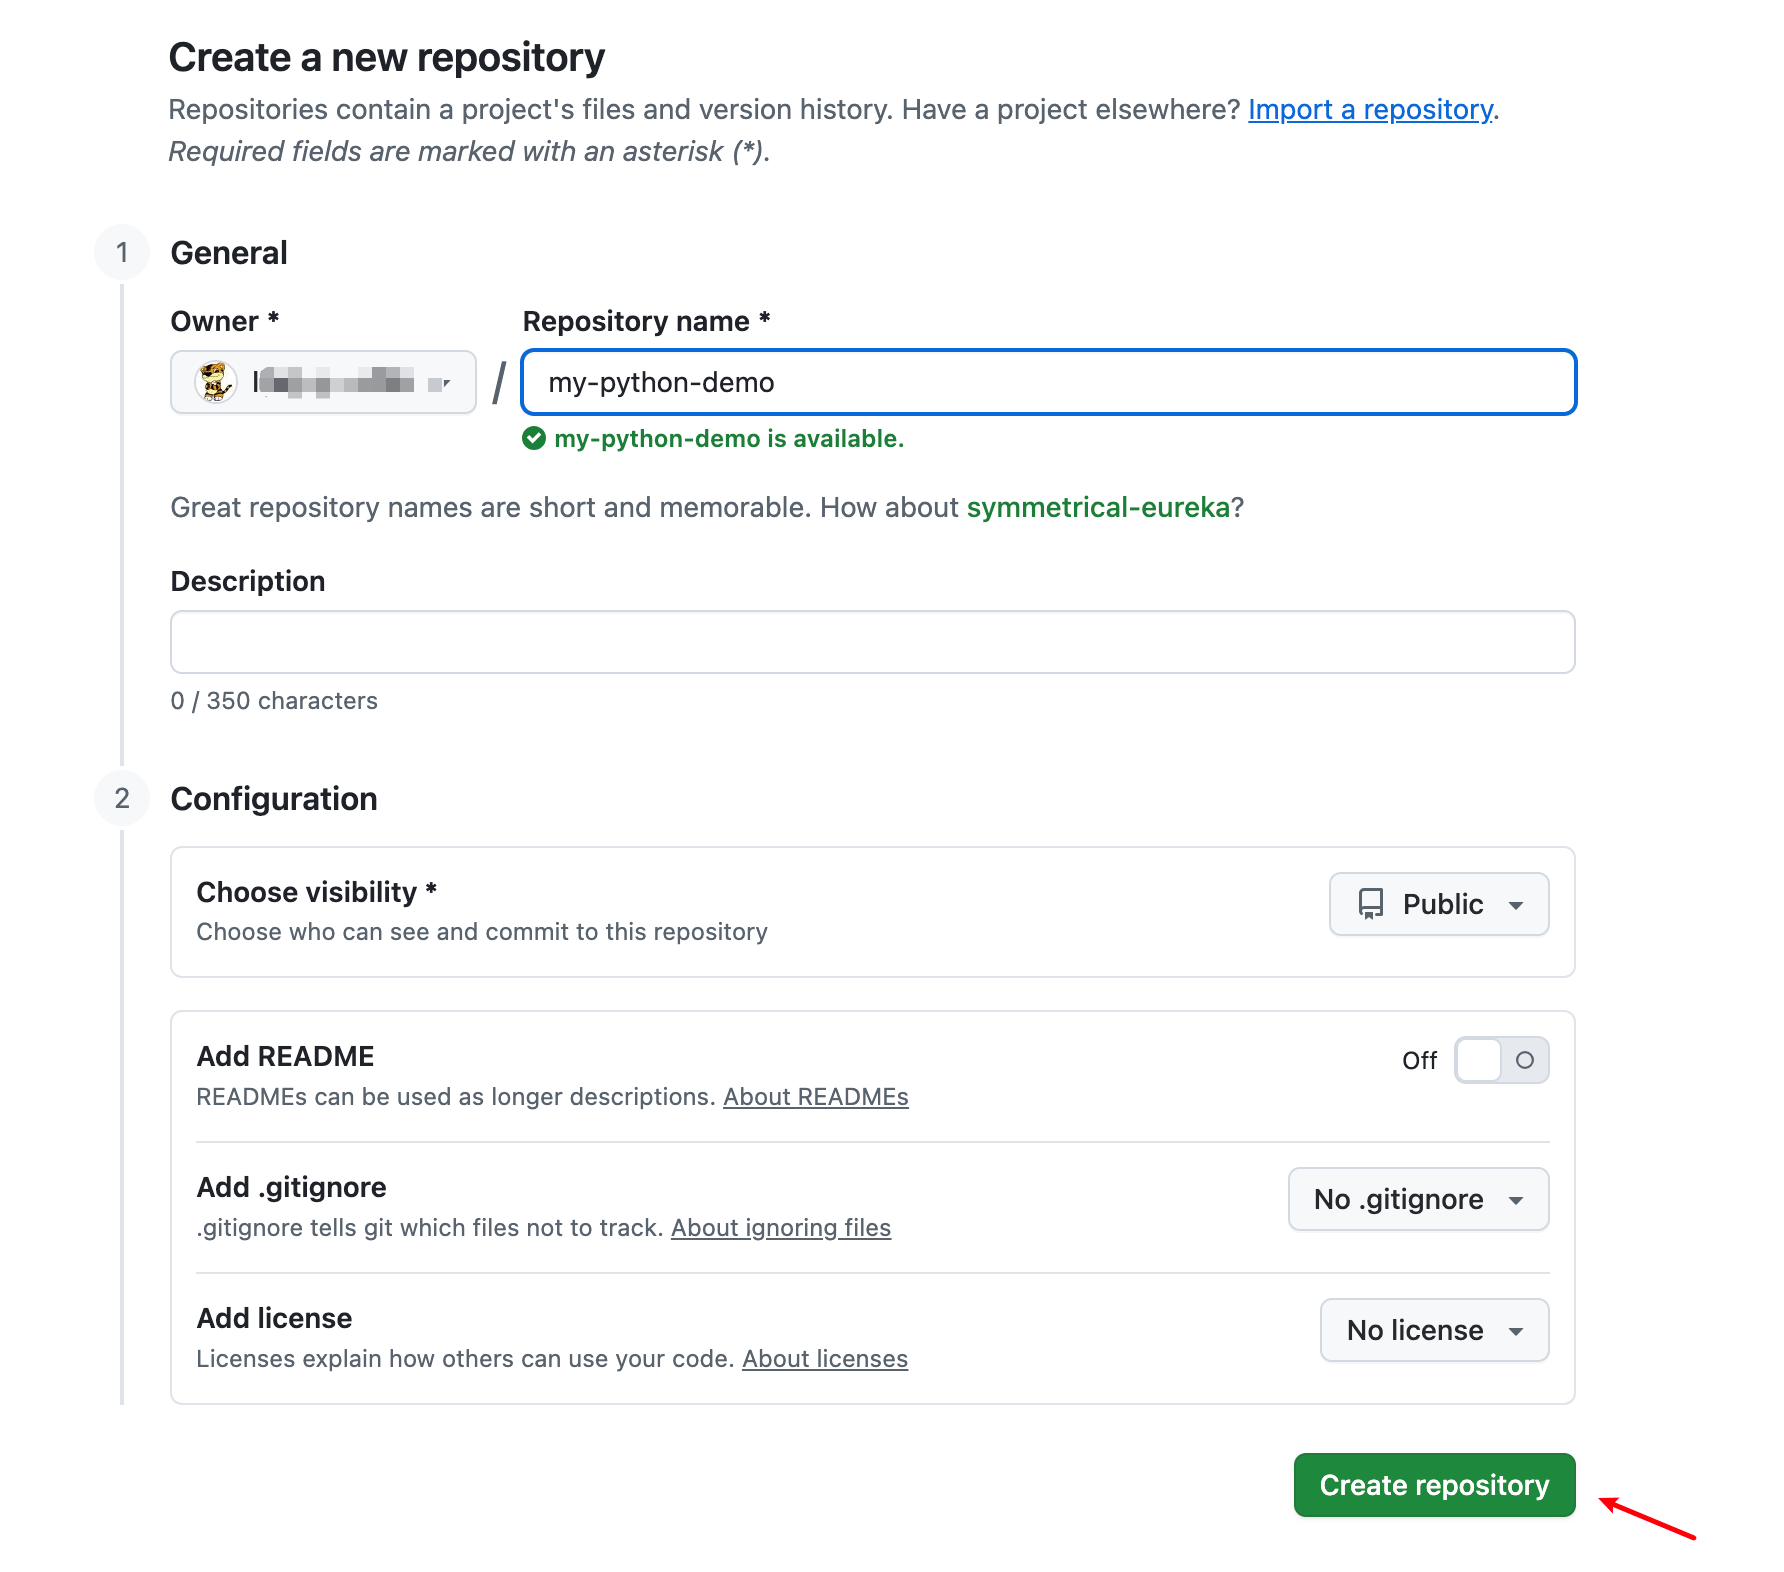Viewport: 1784px width, 1572px height.
Task: Click the small caret in Owner selector
Action: point(446,382)
